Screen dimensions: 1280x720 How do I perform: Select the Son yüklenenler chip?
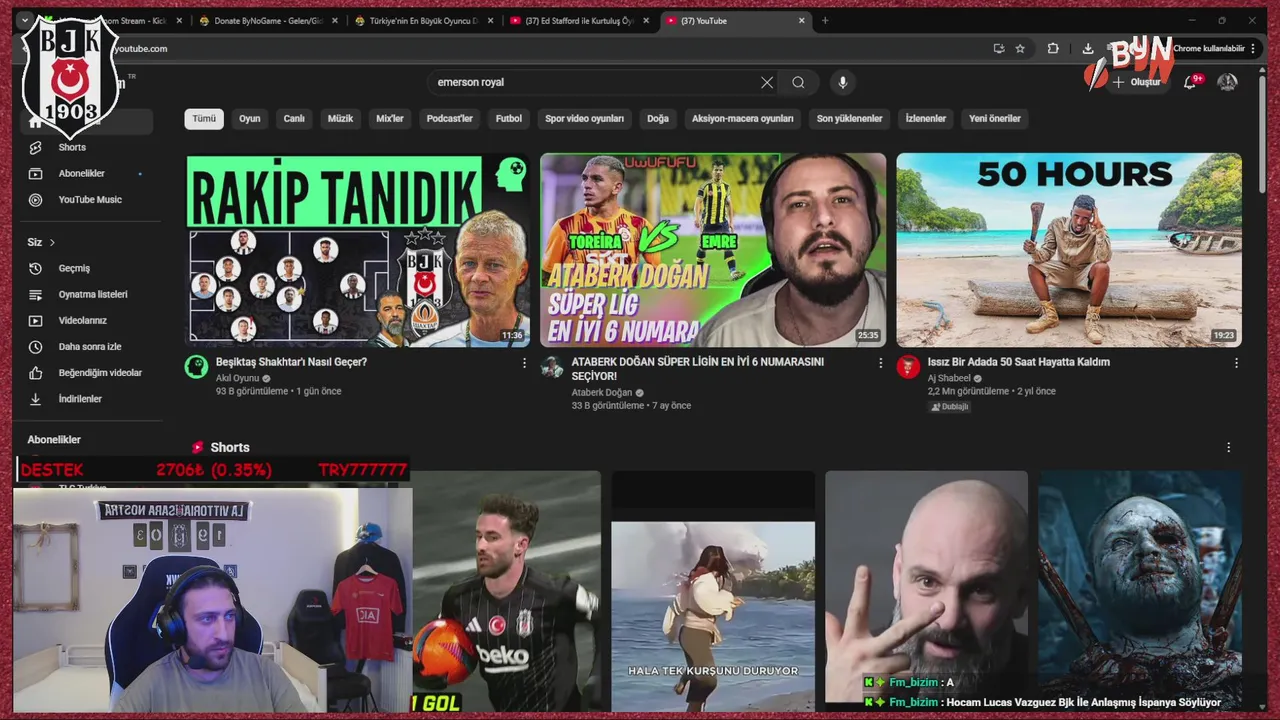pyautogui.click(x=849, y=118)
